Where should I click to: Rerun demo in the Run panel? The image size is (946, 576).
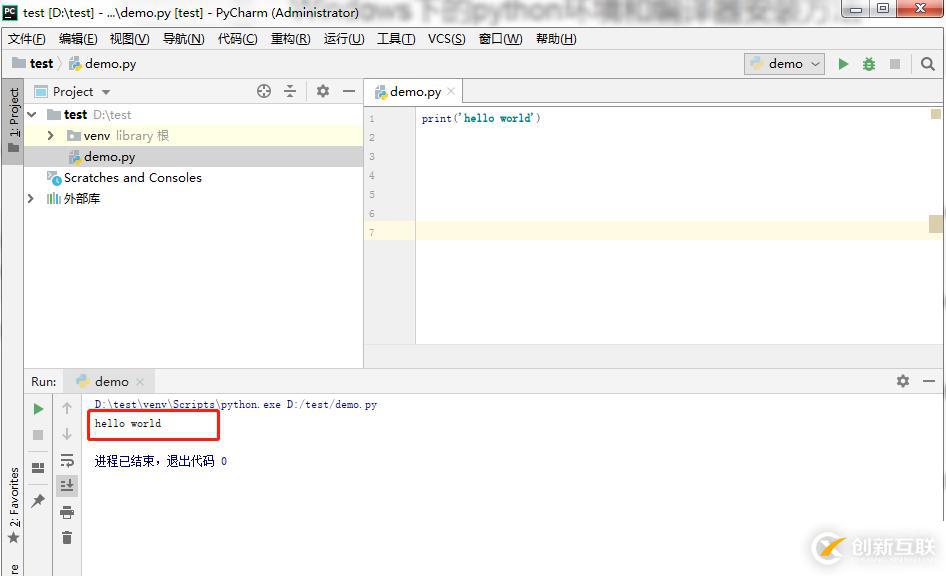[x=38, y=409]
